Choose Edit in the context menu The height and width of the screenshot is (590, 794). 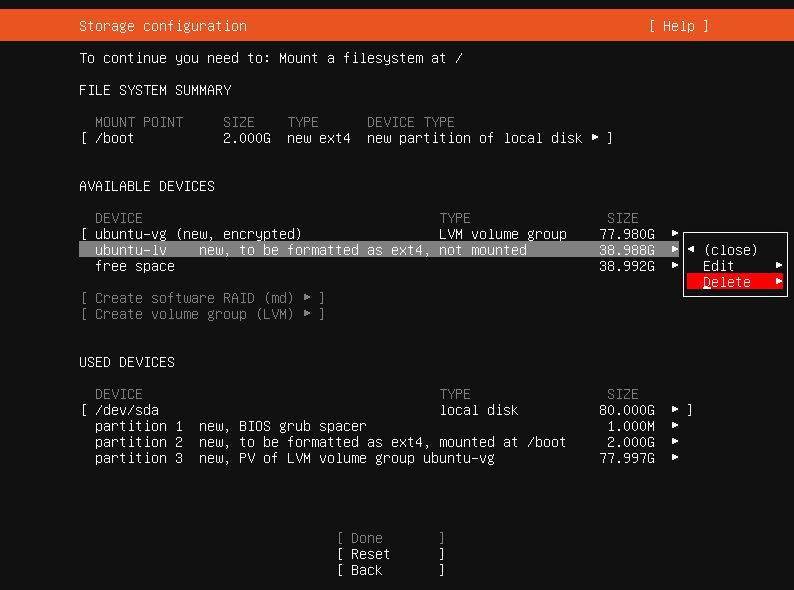[x=719, y=266]
